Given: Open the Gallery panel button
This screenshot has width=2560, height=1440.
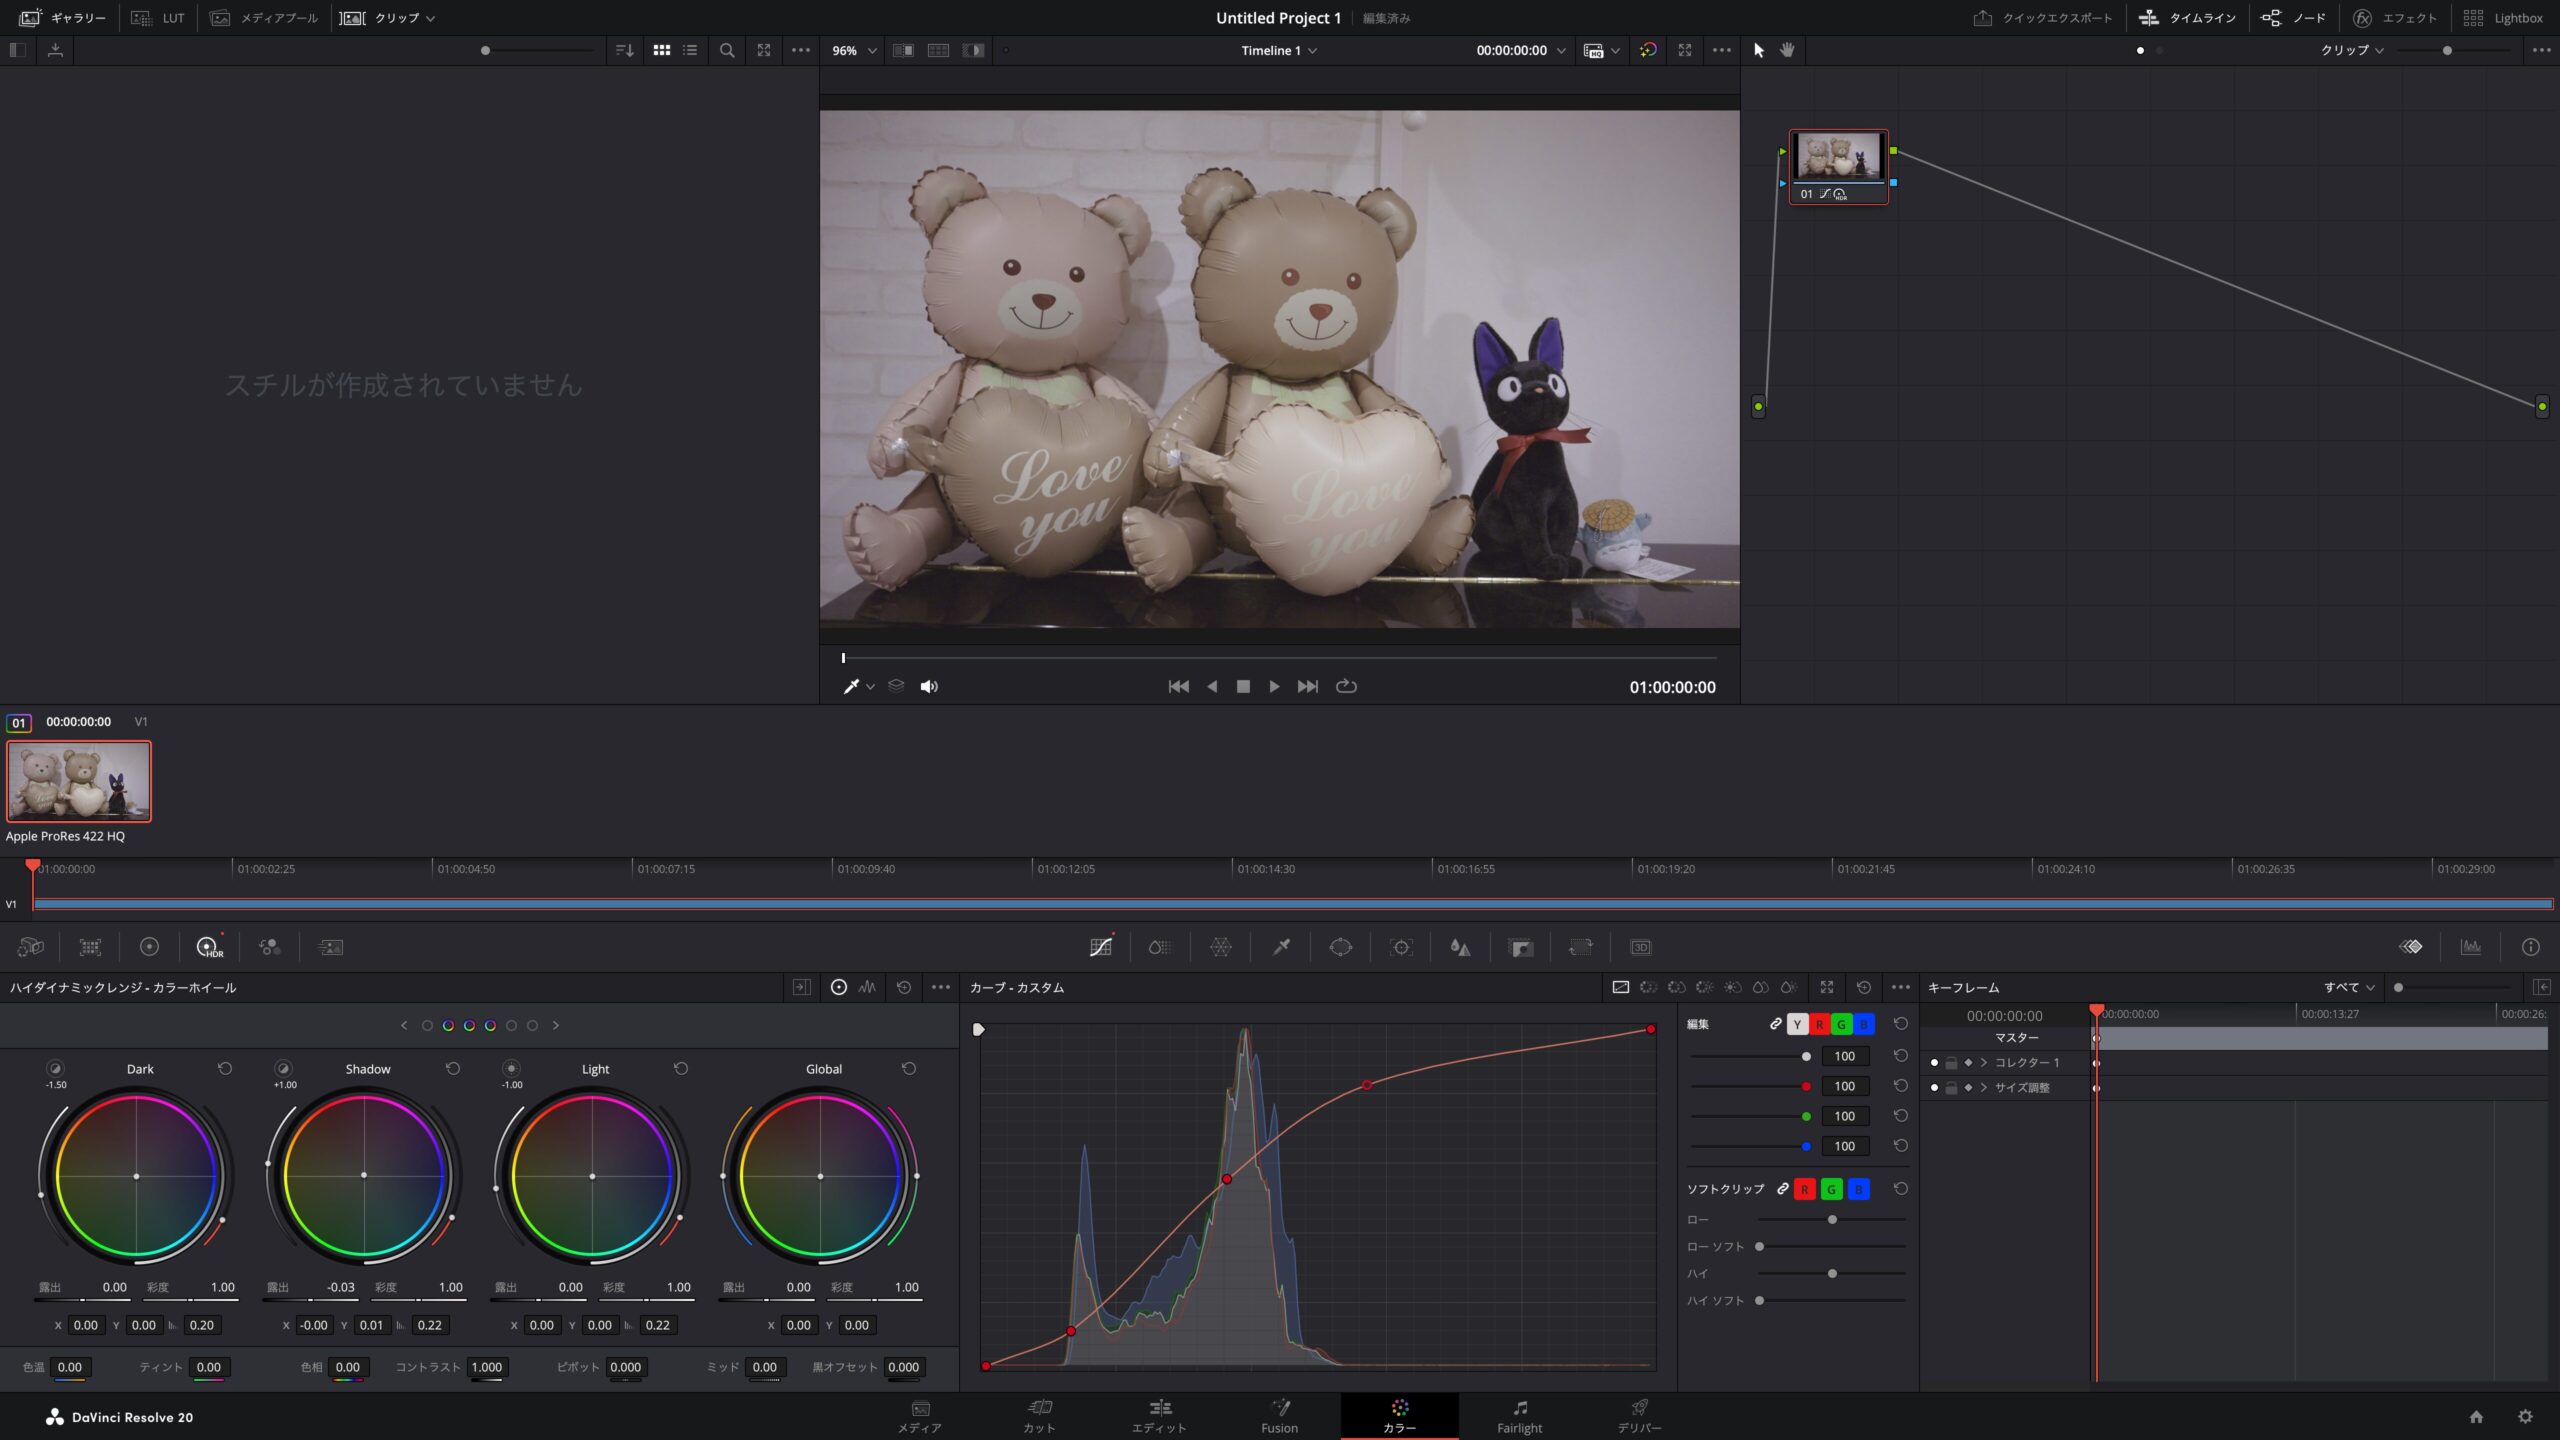Looking at the screenshot, I should (x=62, y=18).
